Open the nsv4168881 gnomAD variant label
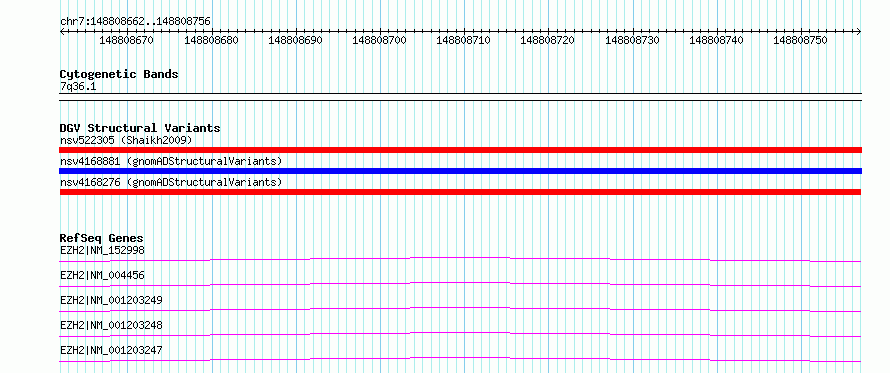Viewport: 890px width, 373px height. pos(171,161)
